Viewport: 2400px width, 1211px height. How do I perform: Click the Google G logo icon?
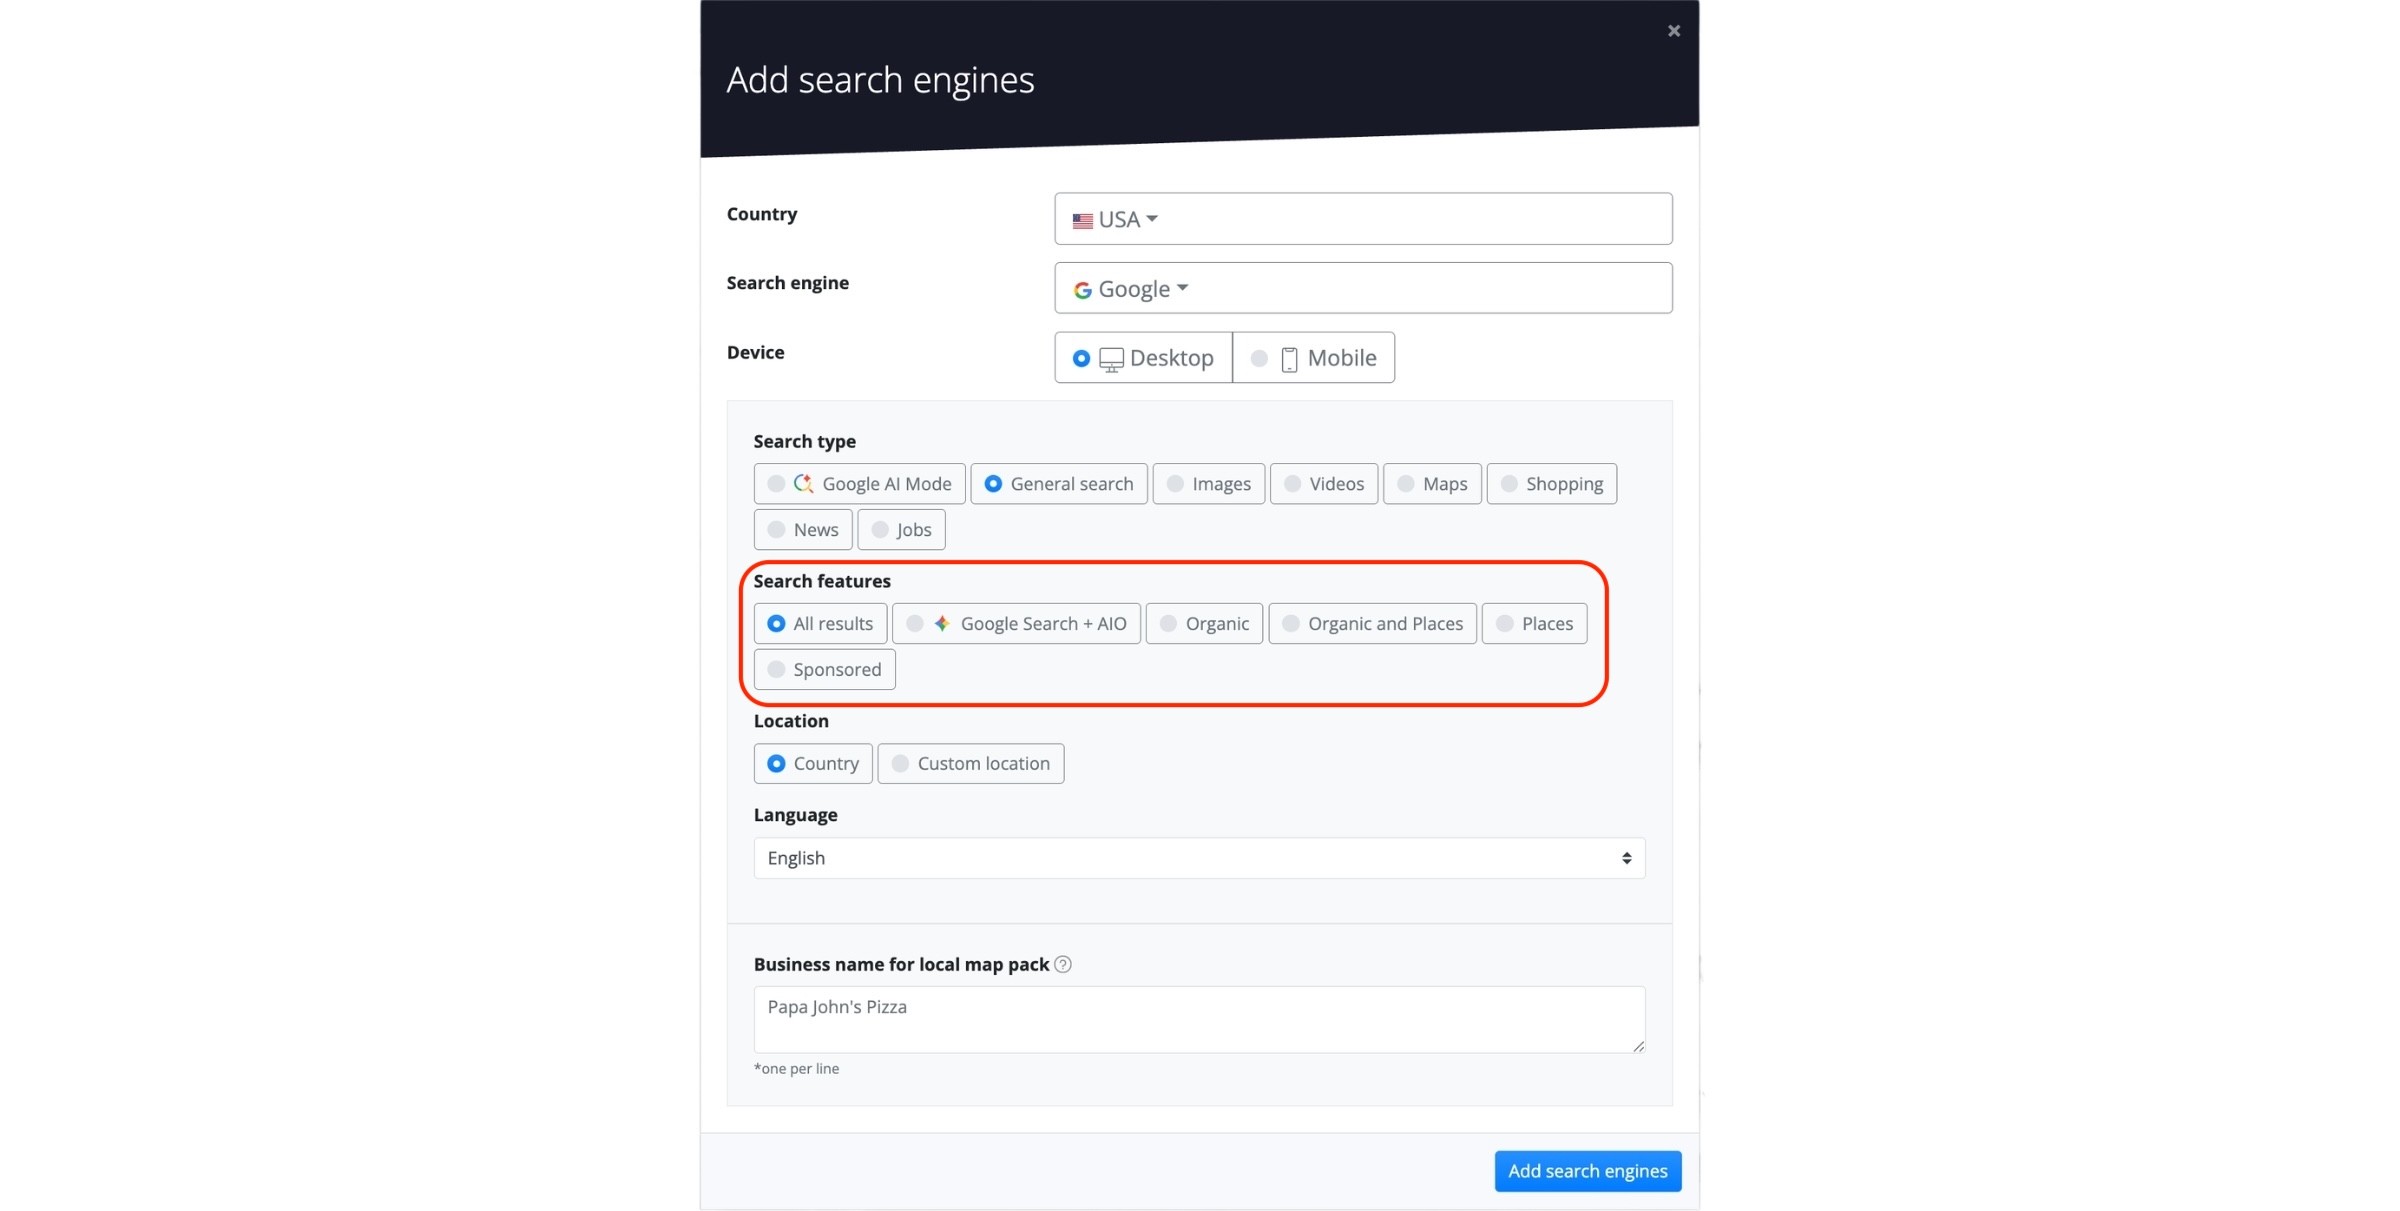[x=1083, y=289]
